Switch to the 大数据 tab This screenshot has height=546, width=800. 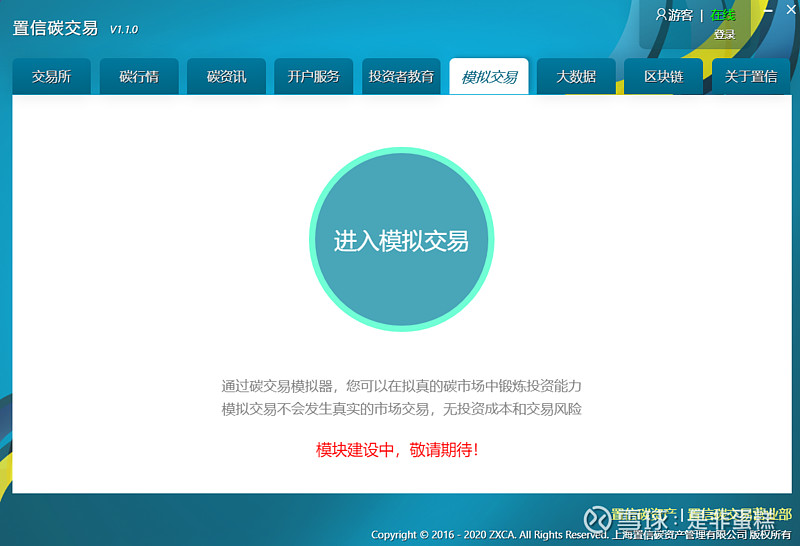pyautogui.click(x=576, y=77)
